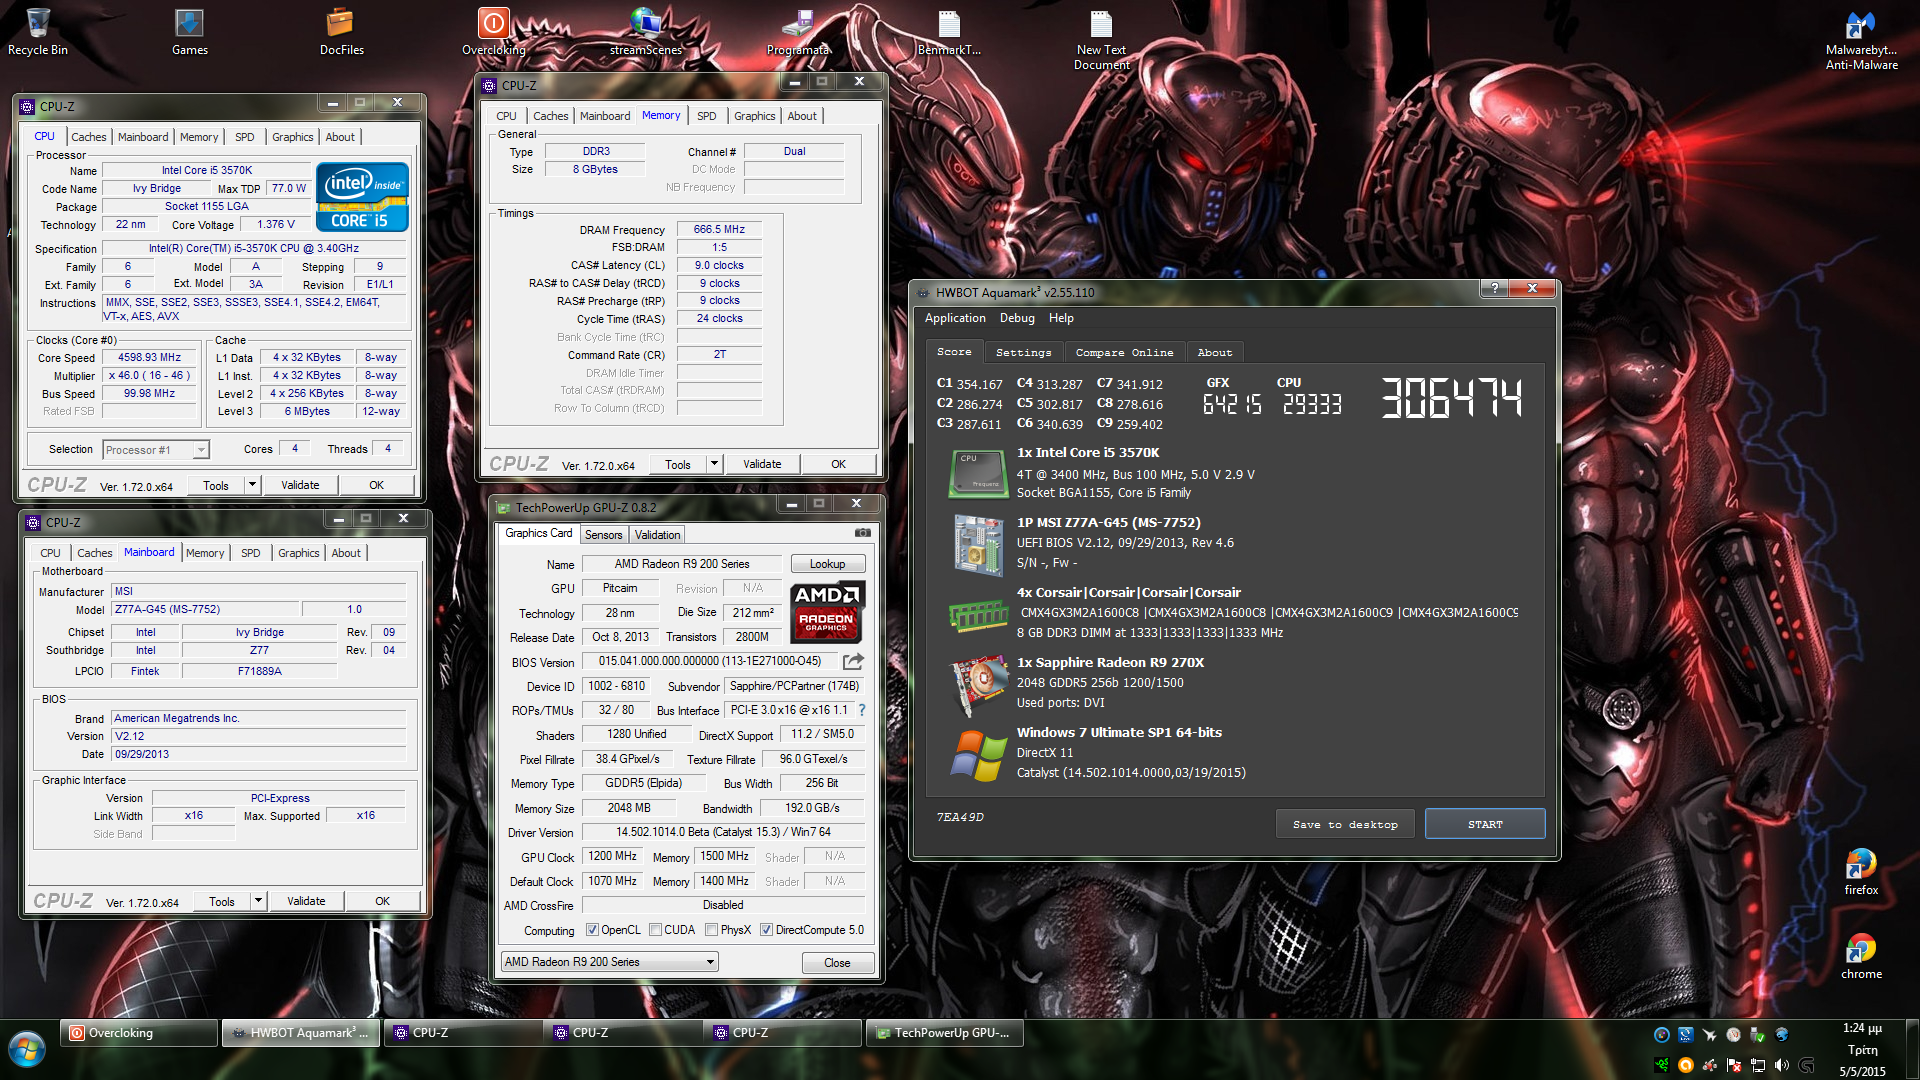The image size is (1920, 1080).
Task: Open the Logitech G tray icon
Action: (x=1806, y=1065)
